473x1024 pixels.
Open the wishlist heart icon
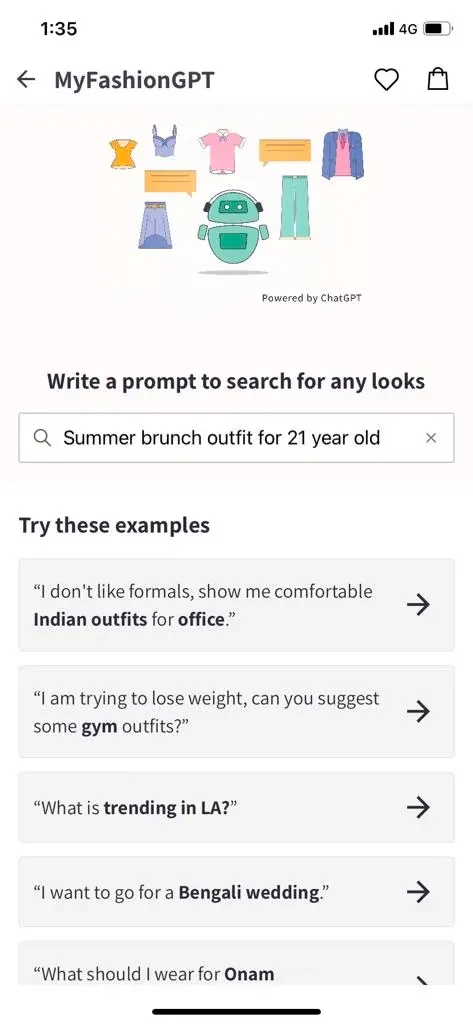[386, 80]
